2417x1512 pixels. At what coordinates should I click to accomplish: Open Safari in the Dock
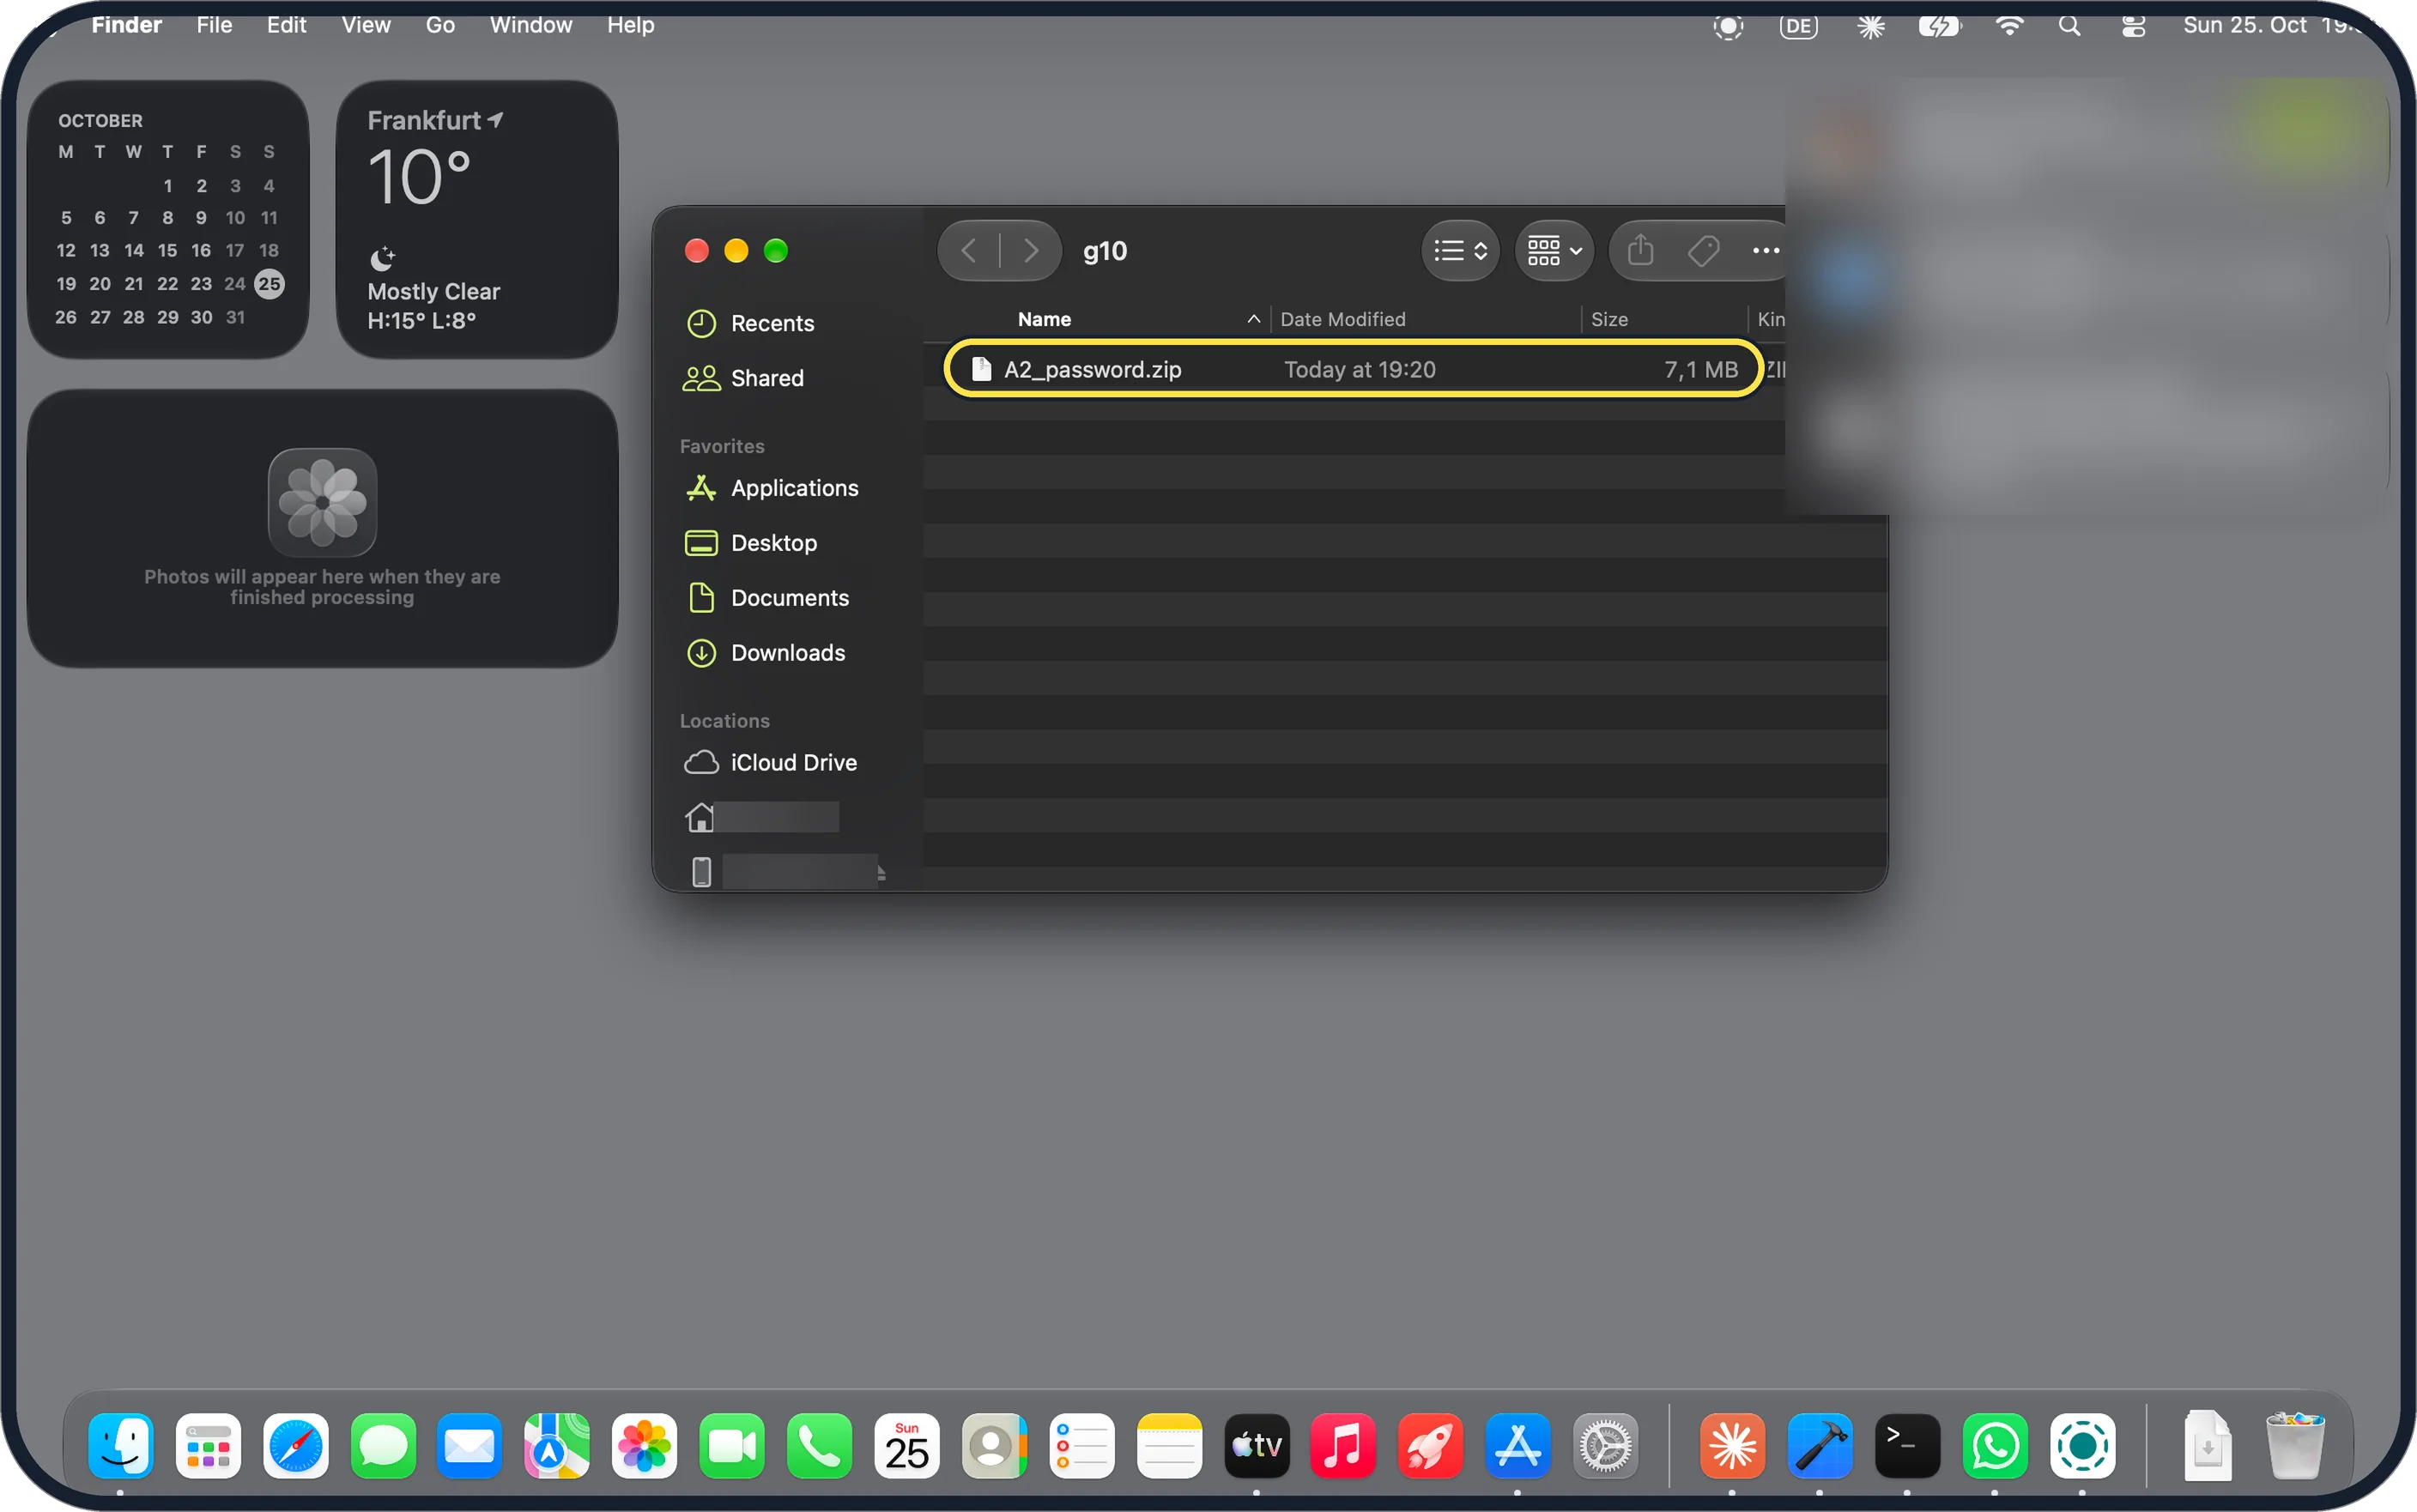(x=296, y=1445)
